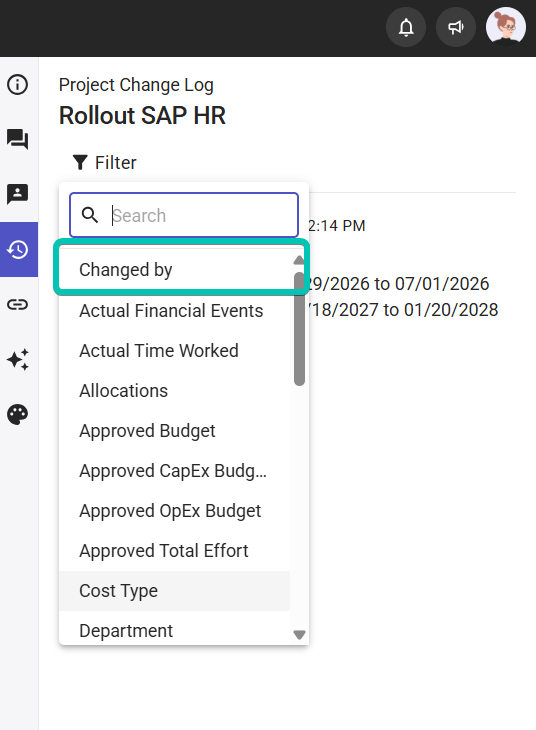Select Actual Financial Events option
This screenshot has width=536, height=730.
[175, 311]
